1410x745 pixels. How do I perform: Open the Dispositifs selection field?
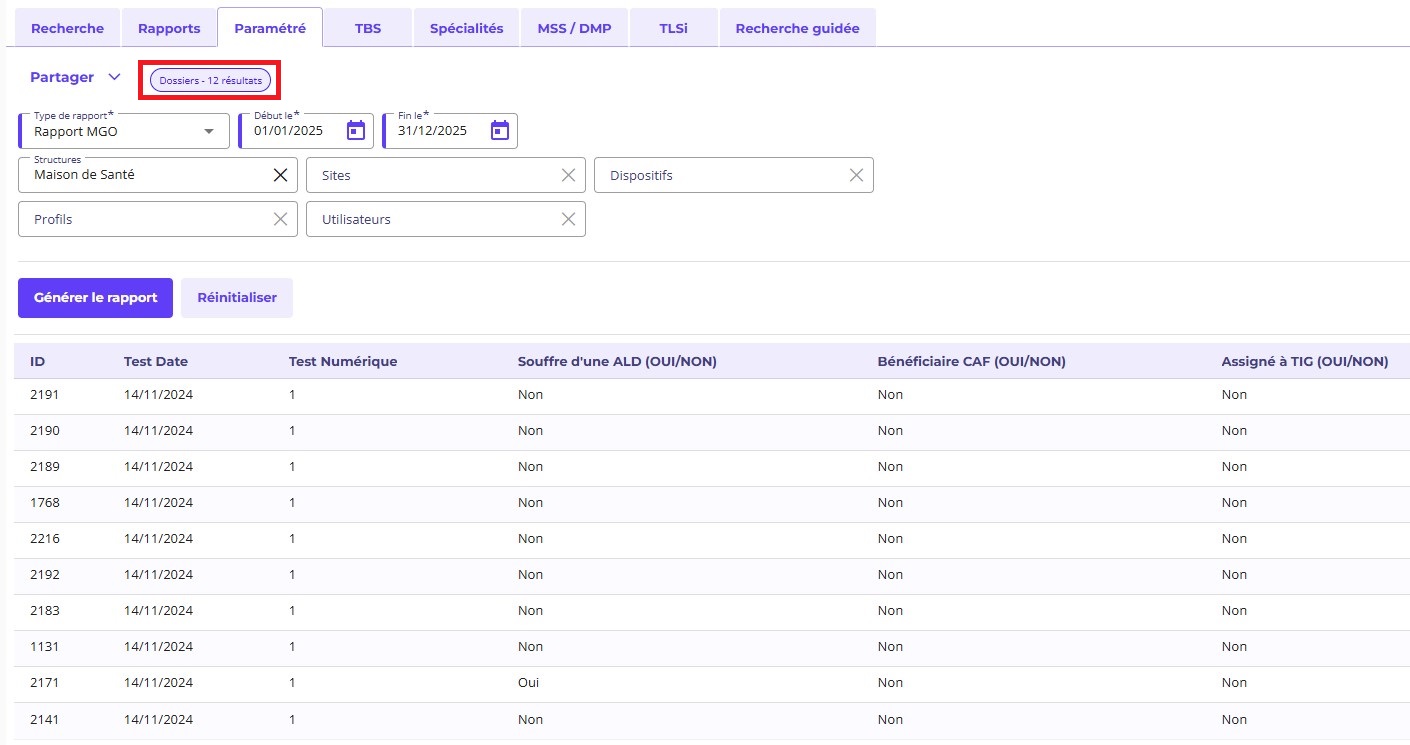point(718,175)
